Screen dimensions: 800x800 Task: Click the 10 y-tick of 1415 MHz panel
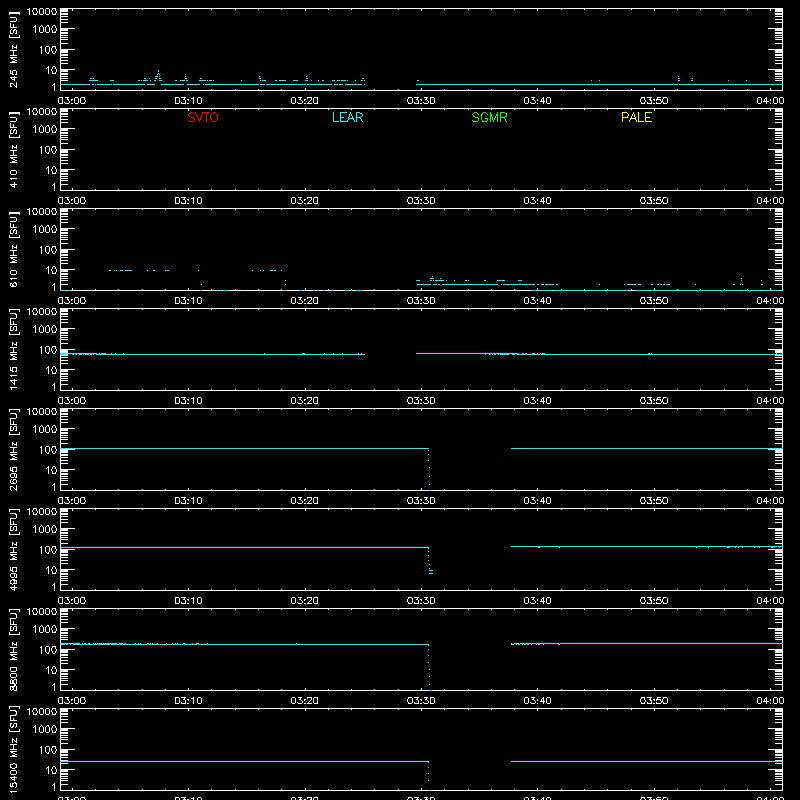click(x=51, y=370)
